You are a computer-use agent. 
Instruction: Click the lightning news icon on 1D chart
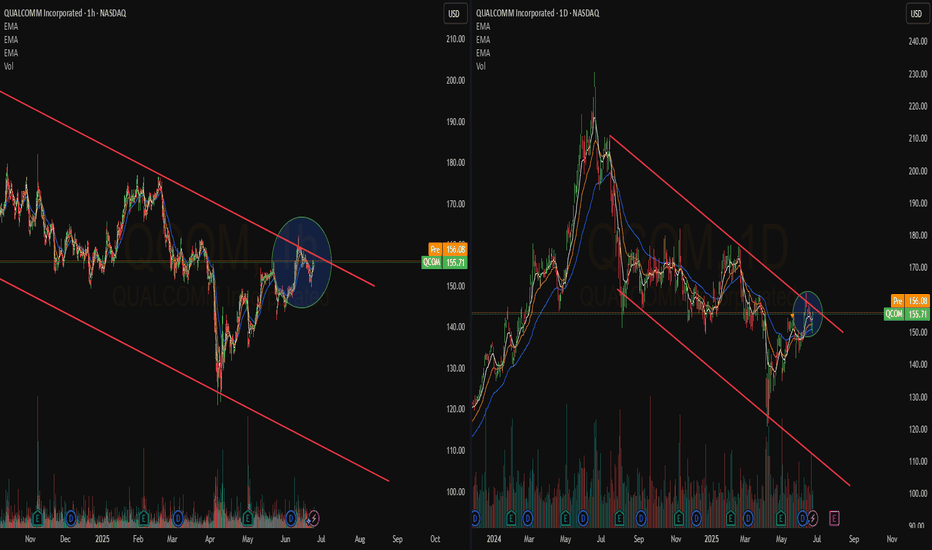point(813,518)
